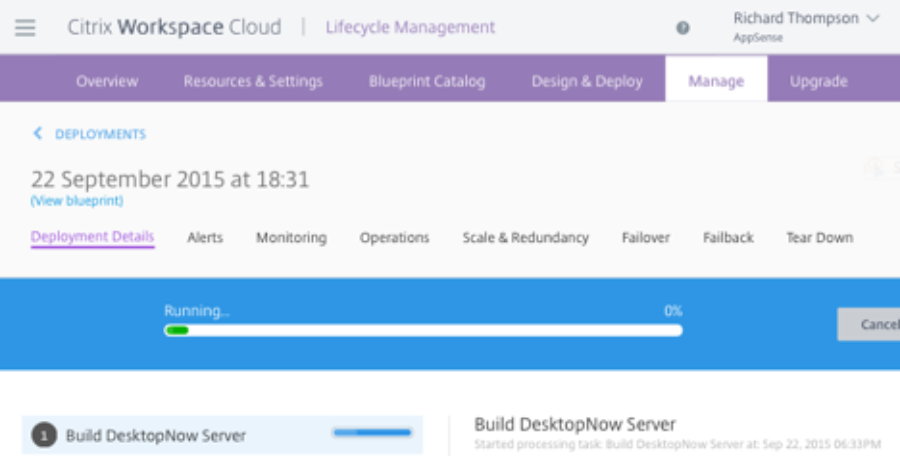900x456 pixels.
Task: Click the step number 1 circle icon
Action: [x=44, y=435]
